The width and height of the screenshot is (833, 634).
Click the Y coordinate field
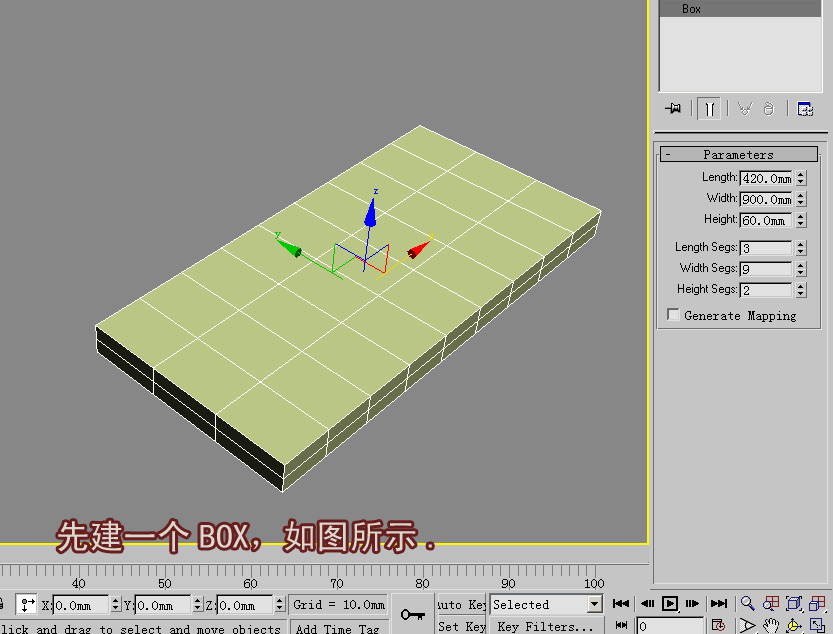(x=163, y=605)
